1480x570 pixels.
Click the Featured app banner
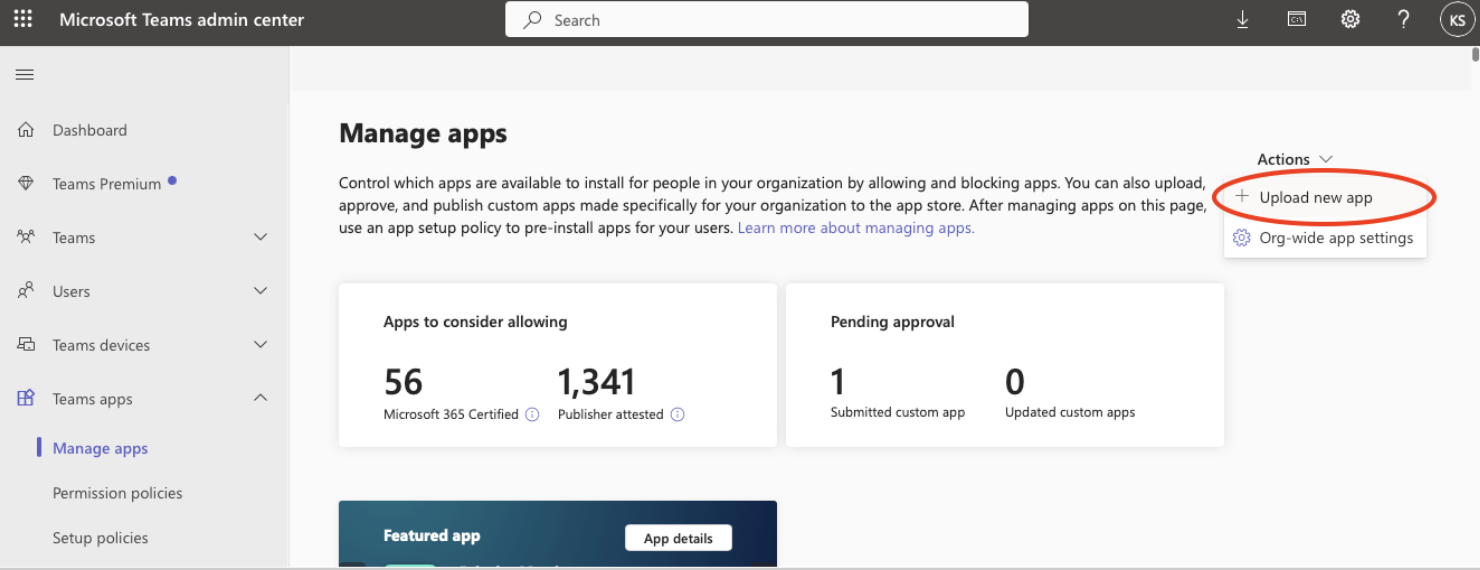[x=558, y=534]
